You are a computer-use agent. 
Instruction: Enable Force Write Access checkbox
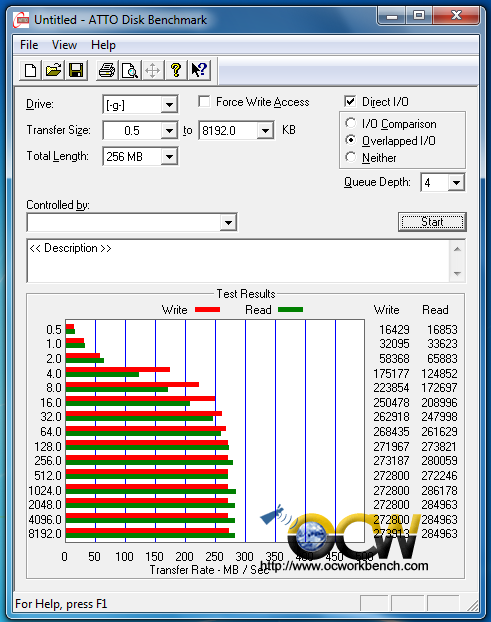(x=204, y=102)
